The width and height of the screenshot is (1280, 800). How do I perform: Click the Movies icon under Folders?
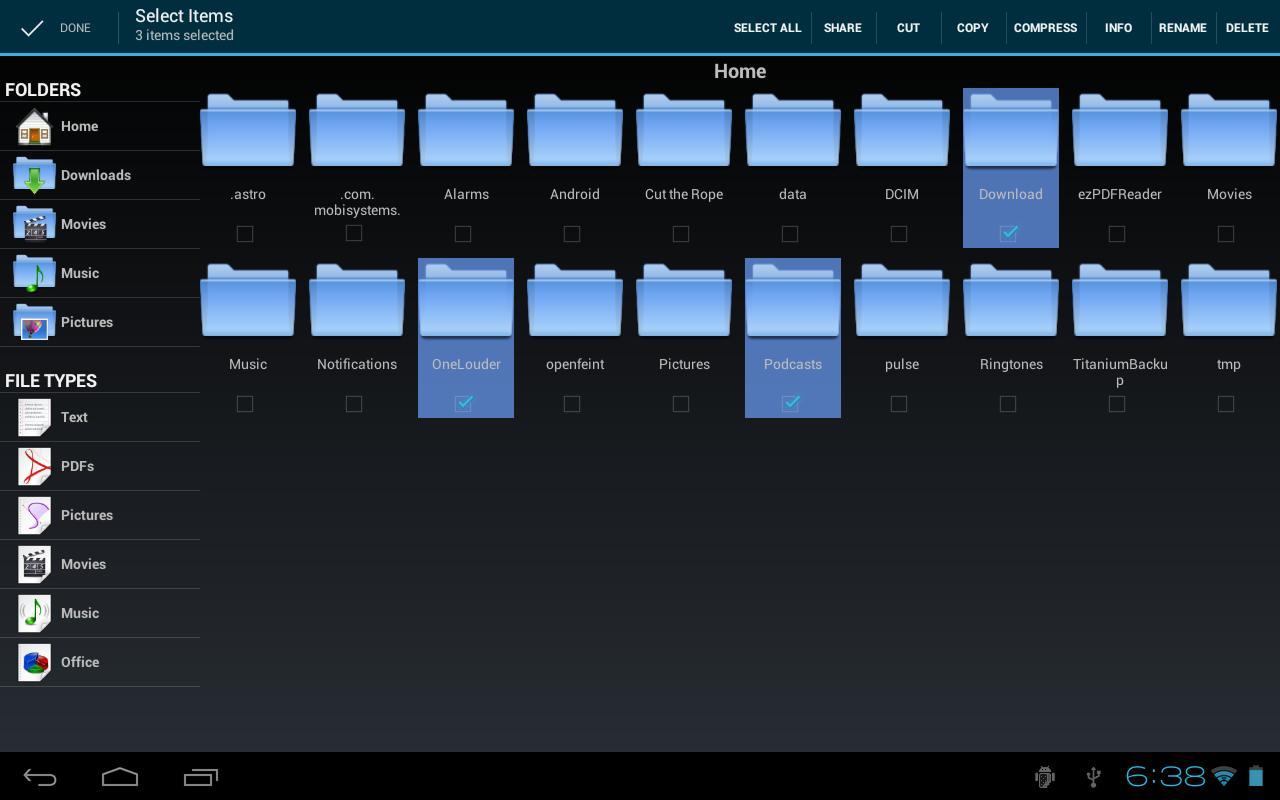35,224
